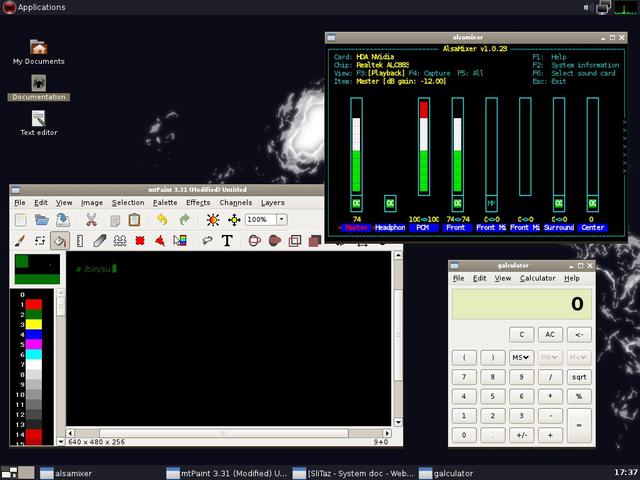Image resolution: width=640 pixels, height=480 pixels.
Task: Pick the text tool in mtPaint
Action: coord(227,240)
